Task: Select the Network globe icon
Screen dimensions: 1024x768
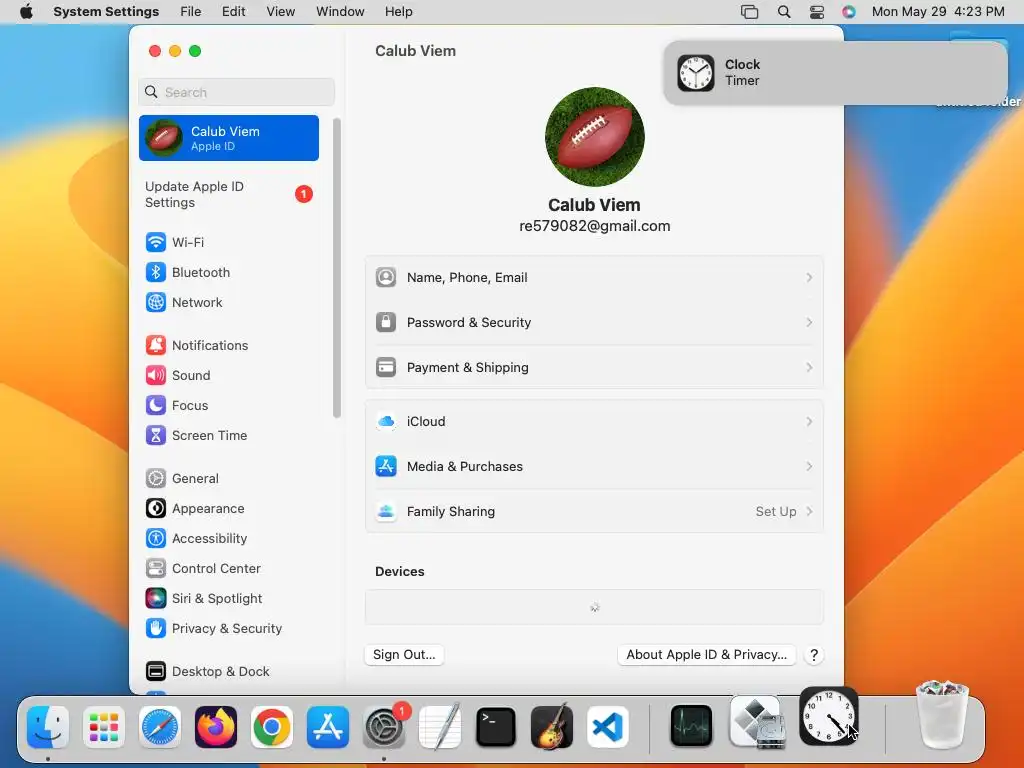Action: 155,302
